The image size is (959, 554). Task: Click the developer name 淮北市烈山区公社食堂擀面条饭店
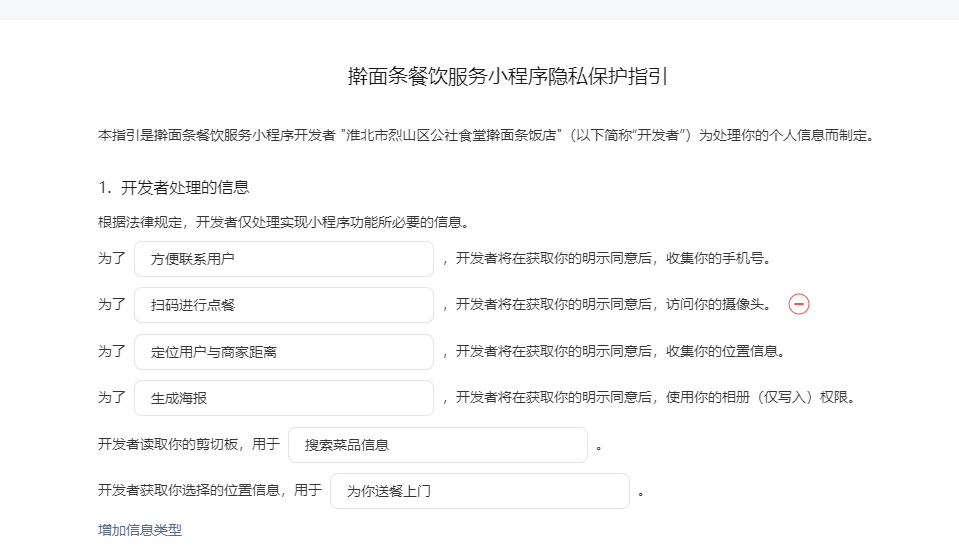451,135
